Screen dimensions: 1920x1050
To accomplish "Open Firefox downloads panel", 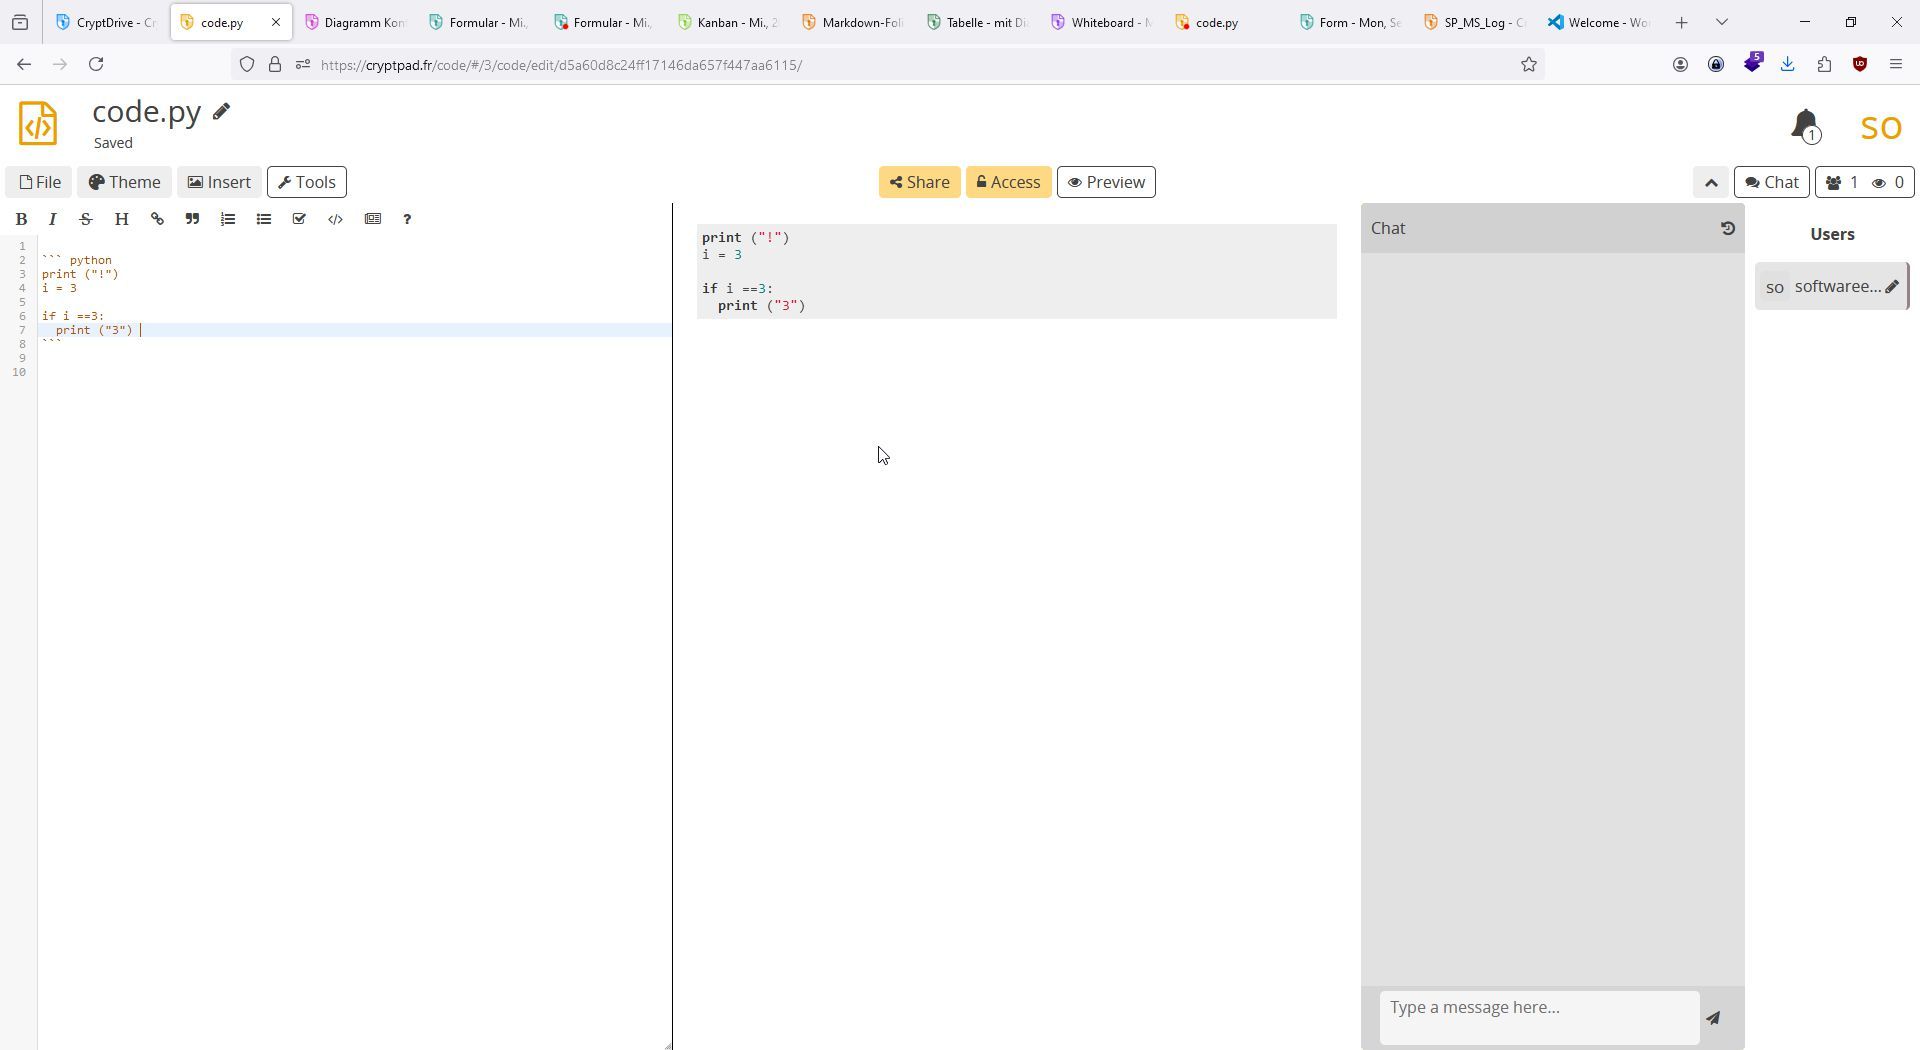I will click(x=1788, y=65).
